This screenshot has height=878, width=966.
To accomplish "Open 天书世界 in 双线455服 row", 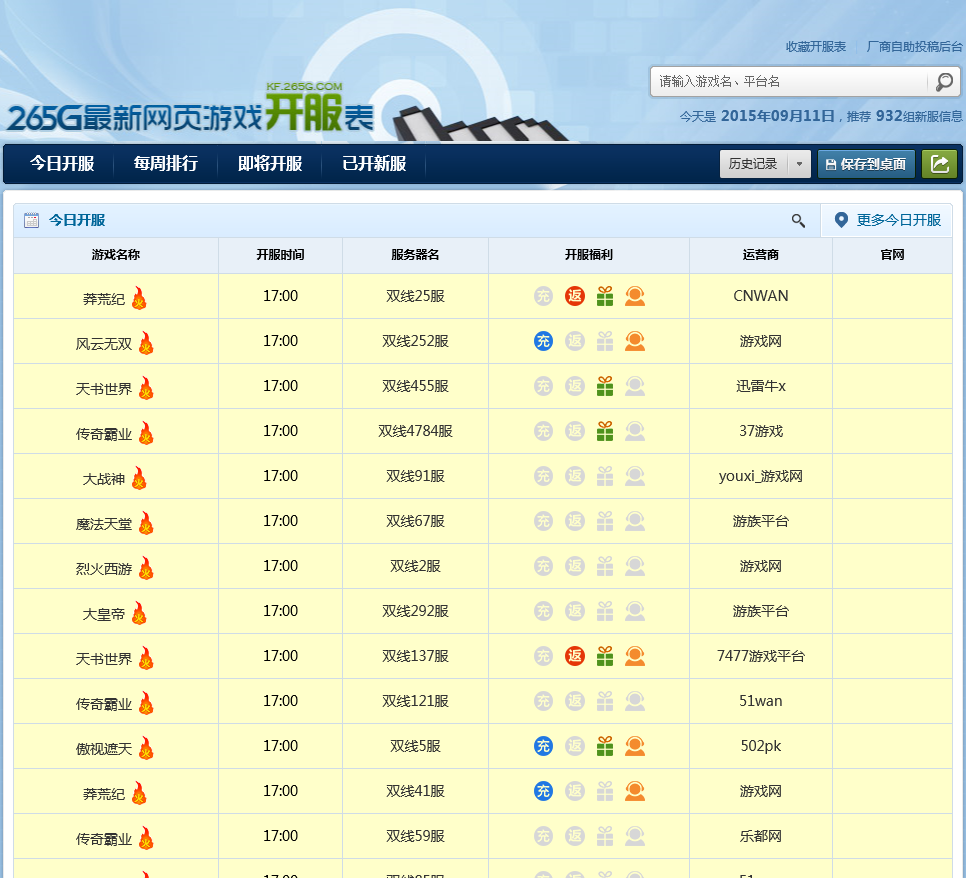I will tap(104, 389).
